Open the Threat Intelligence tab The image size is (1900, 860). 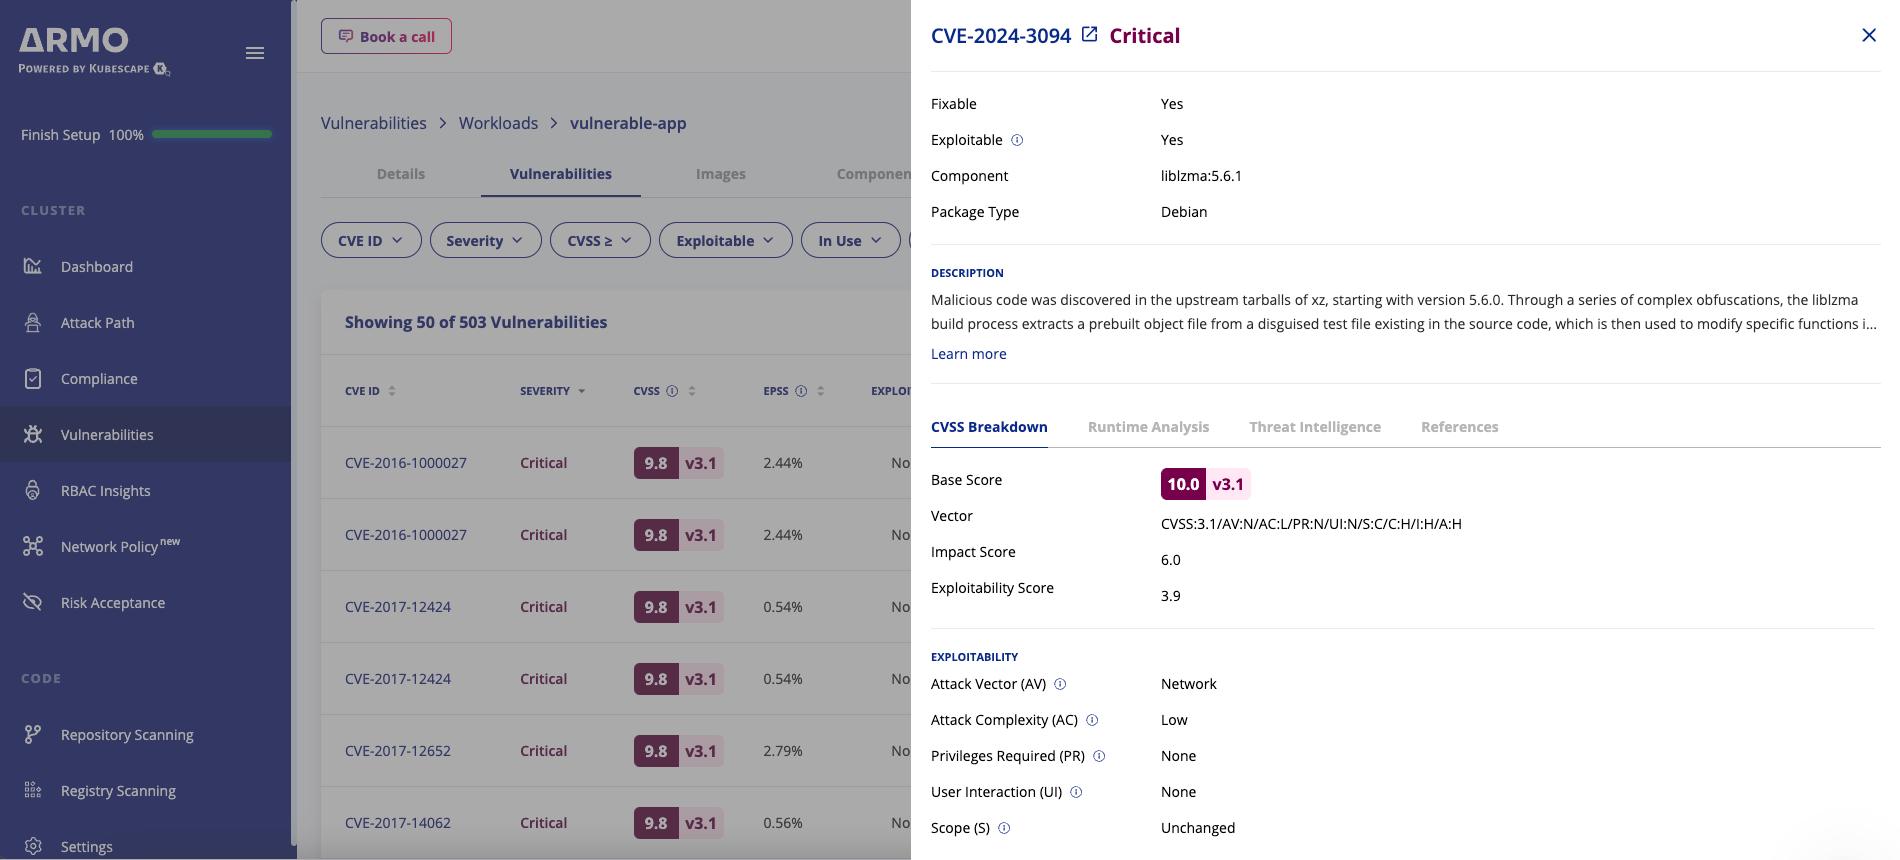click(1315, 427)
